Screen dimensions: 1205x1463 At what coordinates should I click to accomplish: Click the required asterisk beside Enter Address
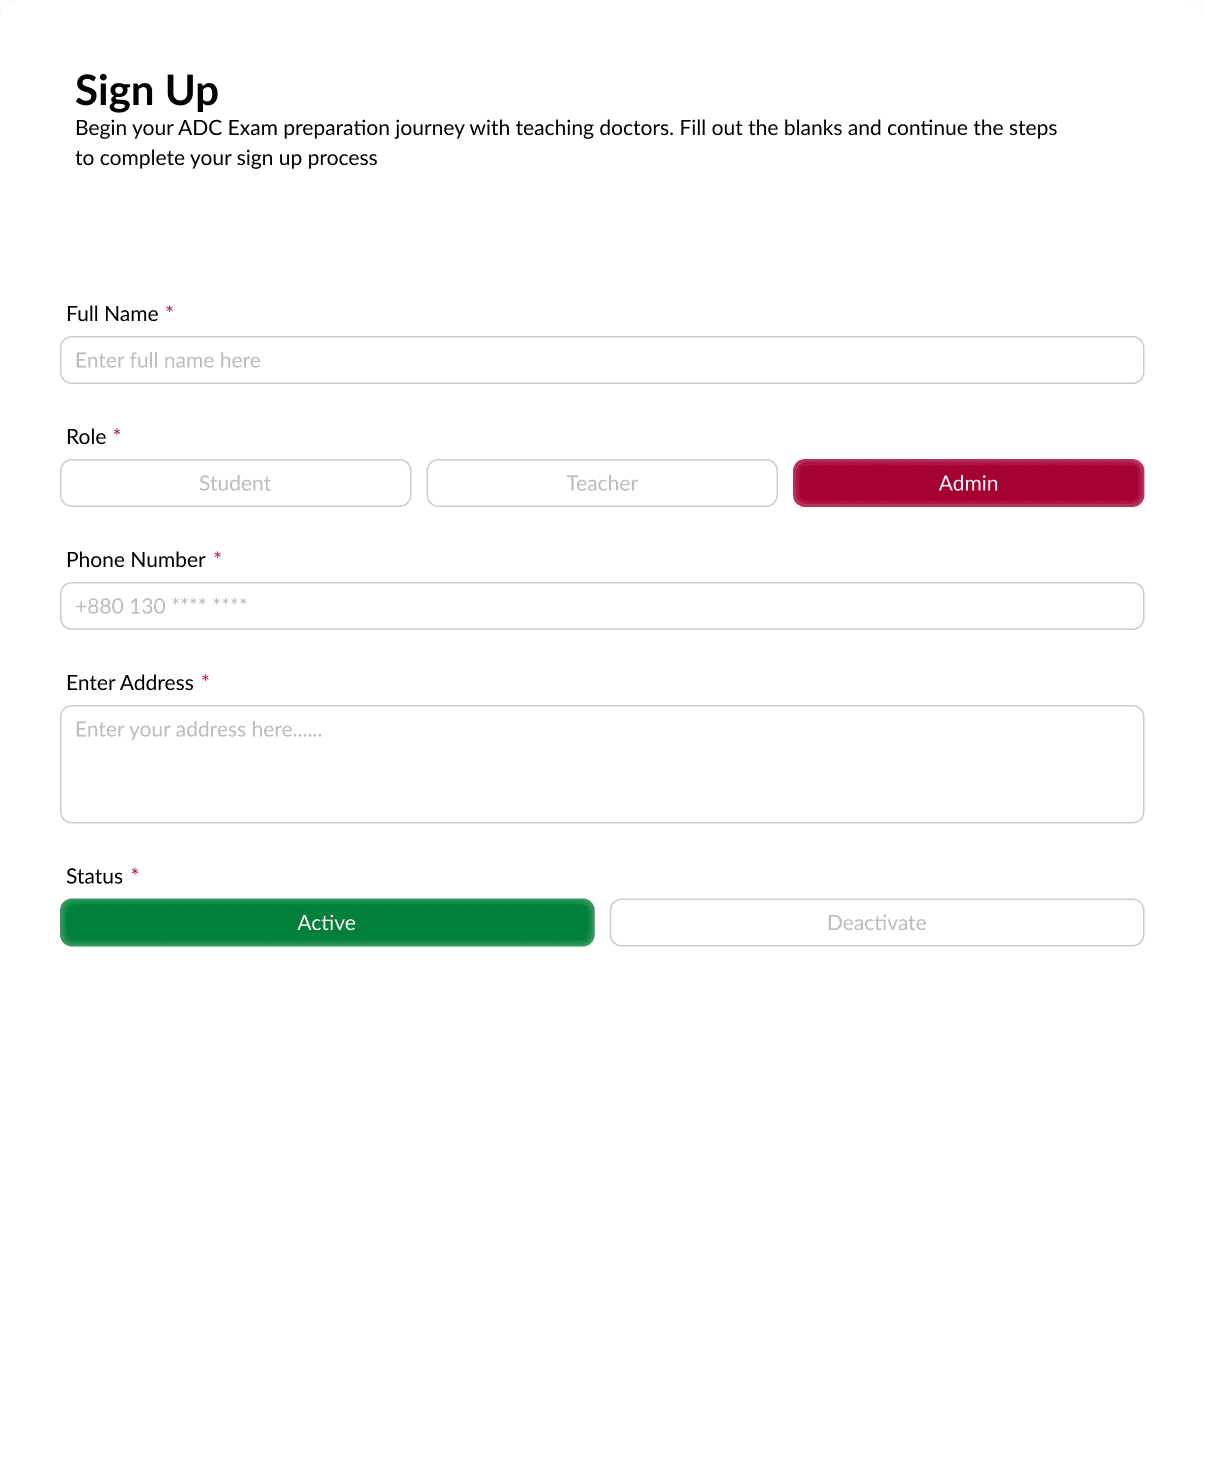point(205,679)
